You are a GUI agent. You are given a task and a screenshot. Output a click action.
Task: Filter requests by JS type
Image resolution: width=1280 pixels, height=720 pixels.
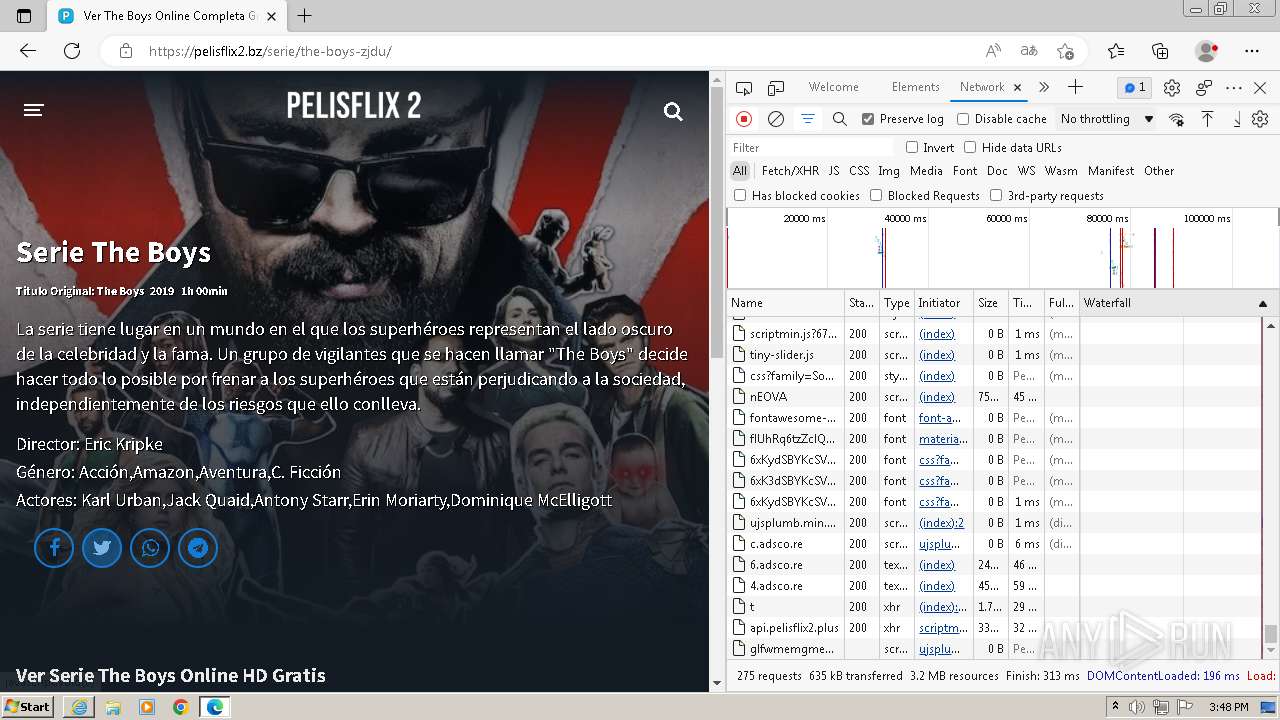click(834, 171)
